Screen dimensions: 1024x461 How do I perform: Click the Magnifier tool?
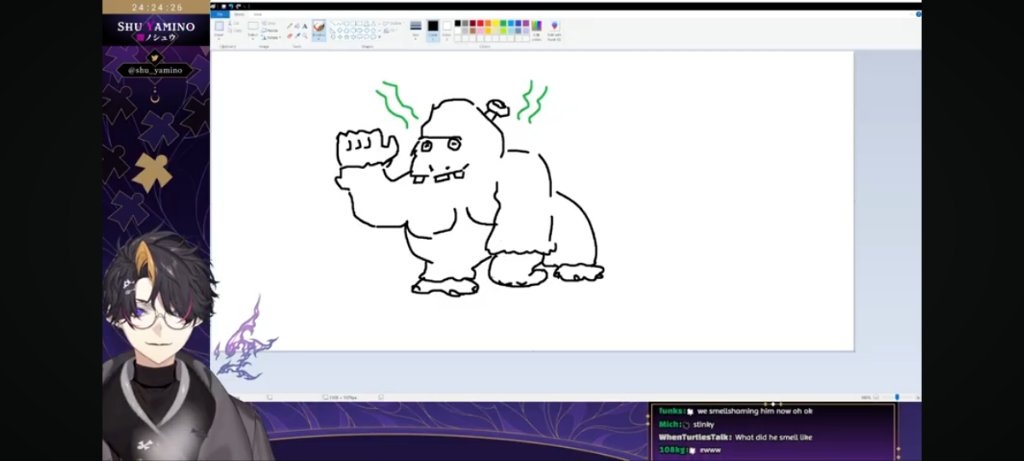coord(305,36)
